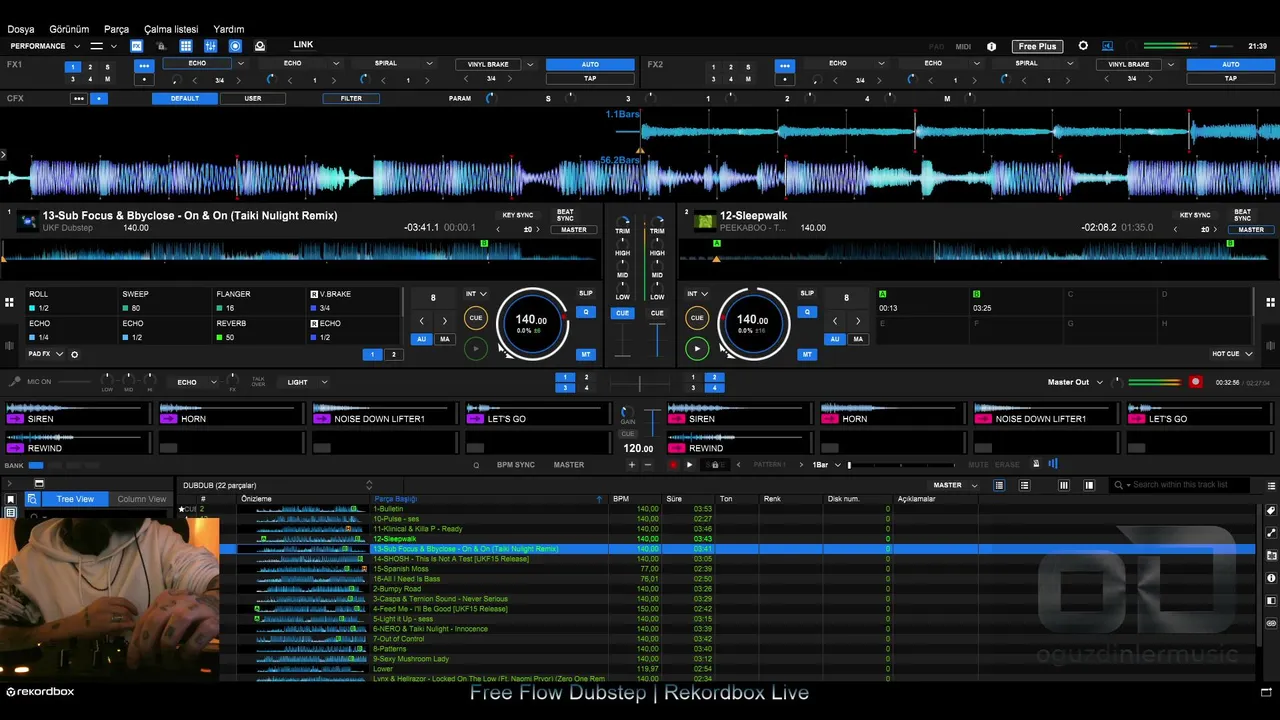Trigger the left SIREN sampler pad
Viewport: 1280px width, 720px height.
pyautogui.click(x=77, y=414)
